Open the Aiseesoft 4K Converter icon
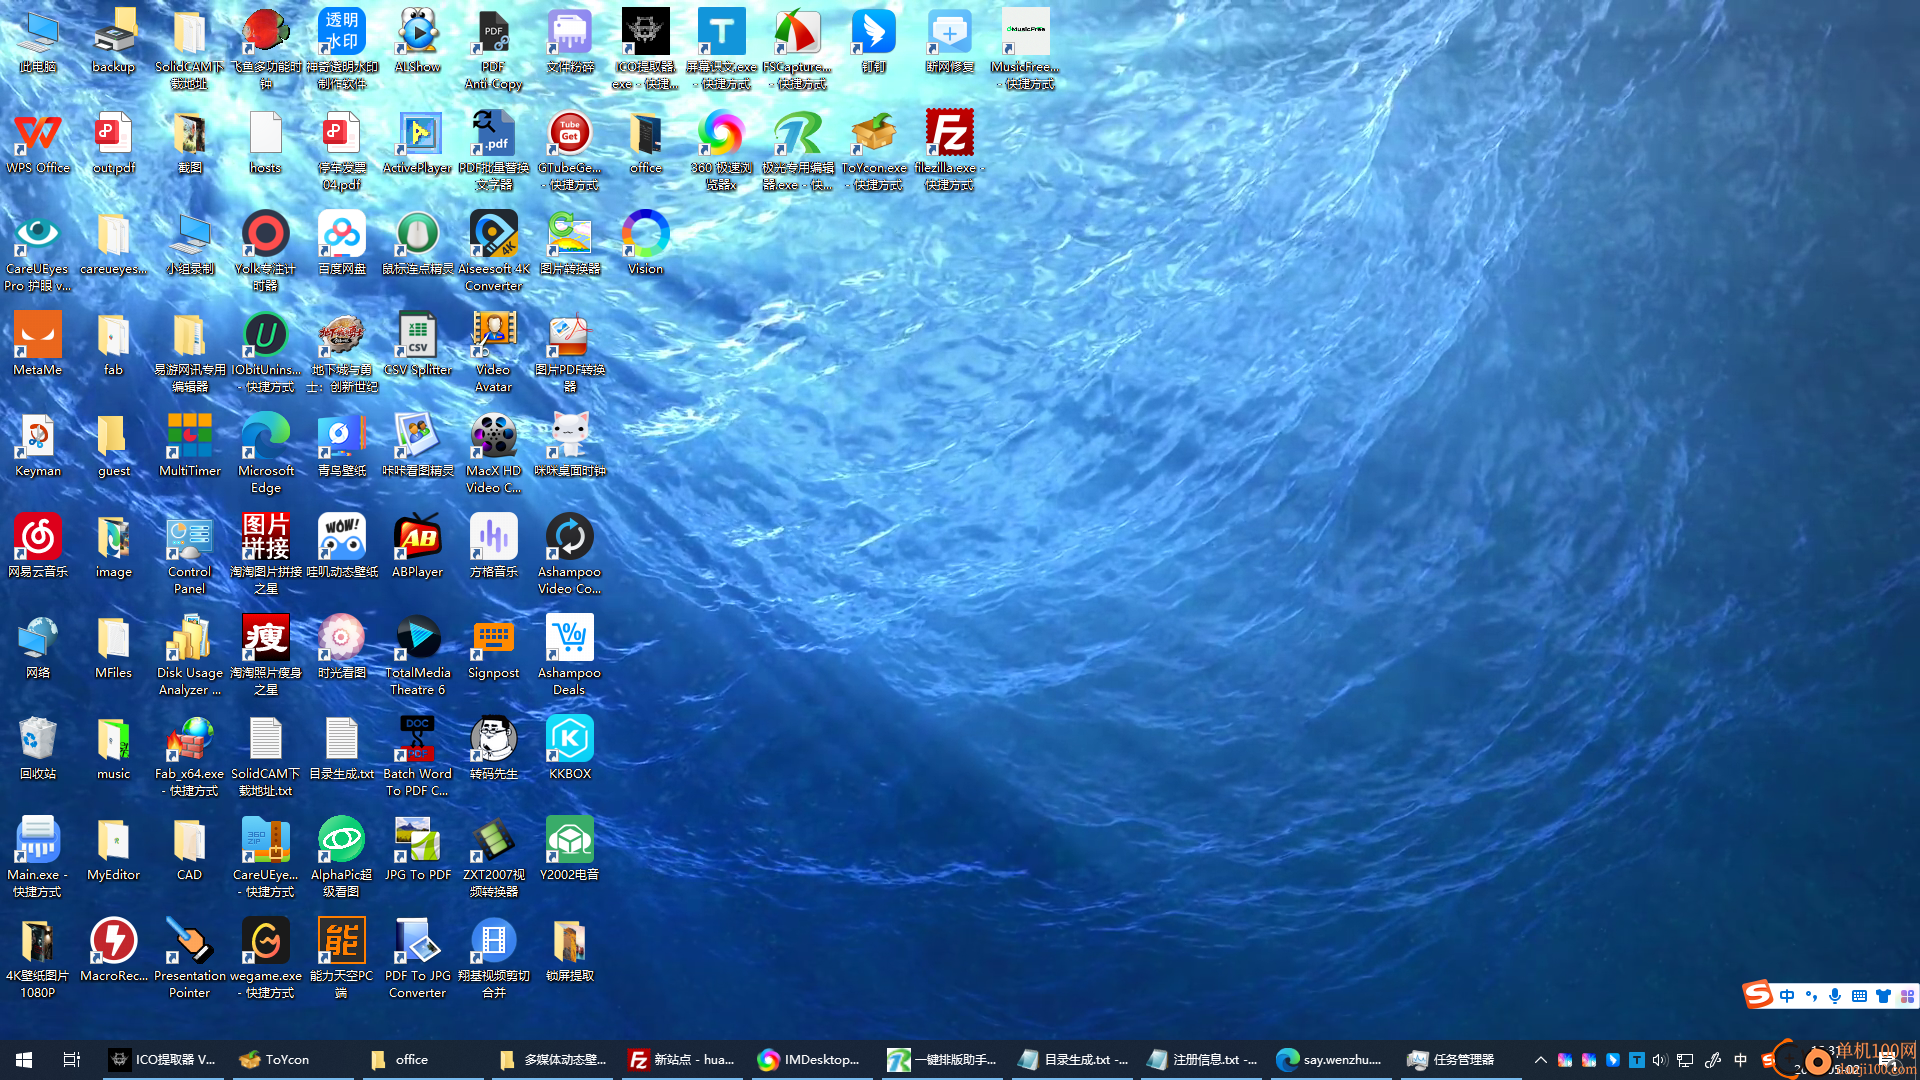The image size is (1920, 1080). point(494,252)
